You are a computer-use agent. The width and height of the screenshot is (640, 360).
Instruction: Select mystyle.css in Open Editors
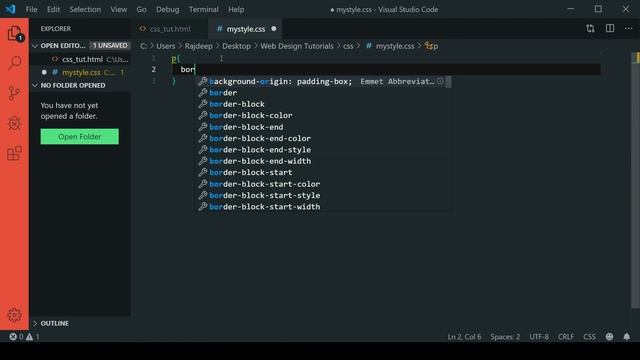point(80,72)
